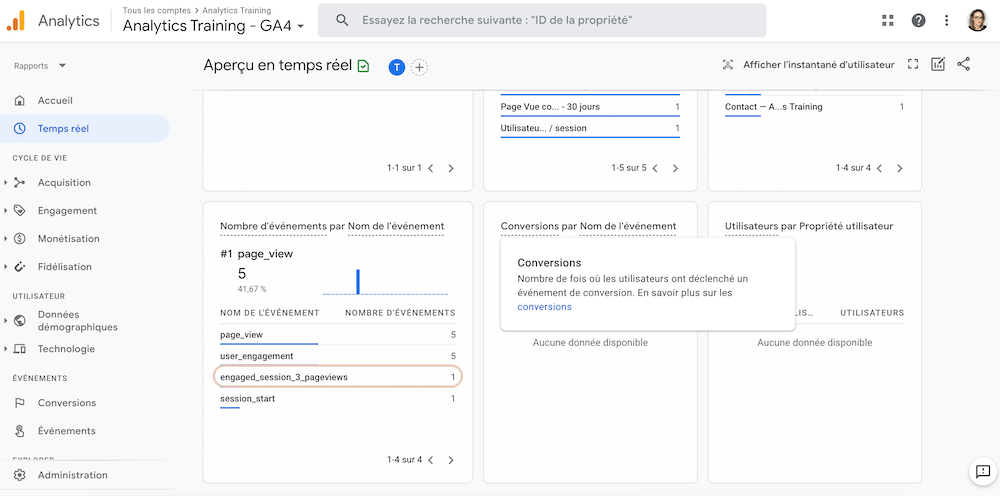Open the Nombre d'événements metric selector
This screenshot has width=1000, height=496.
tap(274, 226)
